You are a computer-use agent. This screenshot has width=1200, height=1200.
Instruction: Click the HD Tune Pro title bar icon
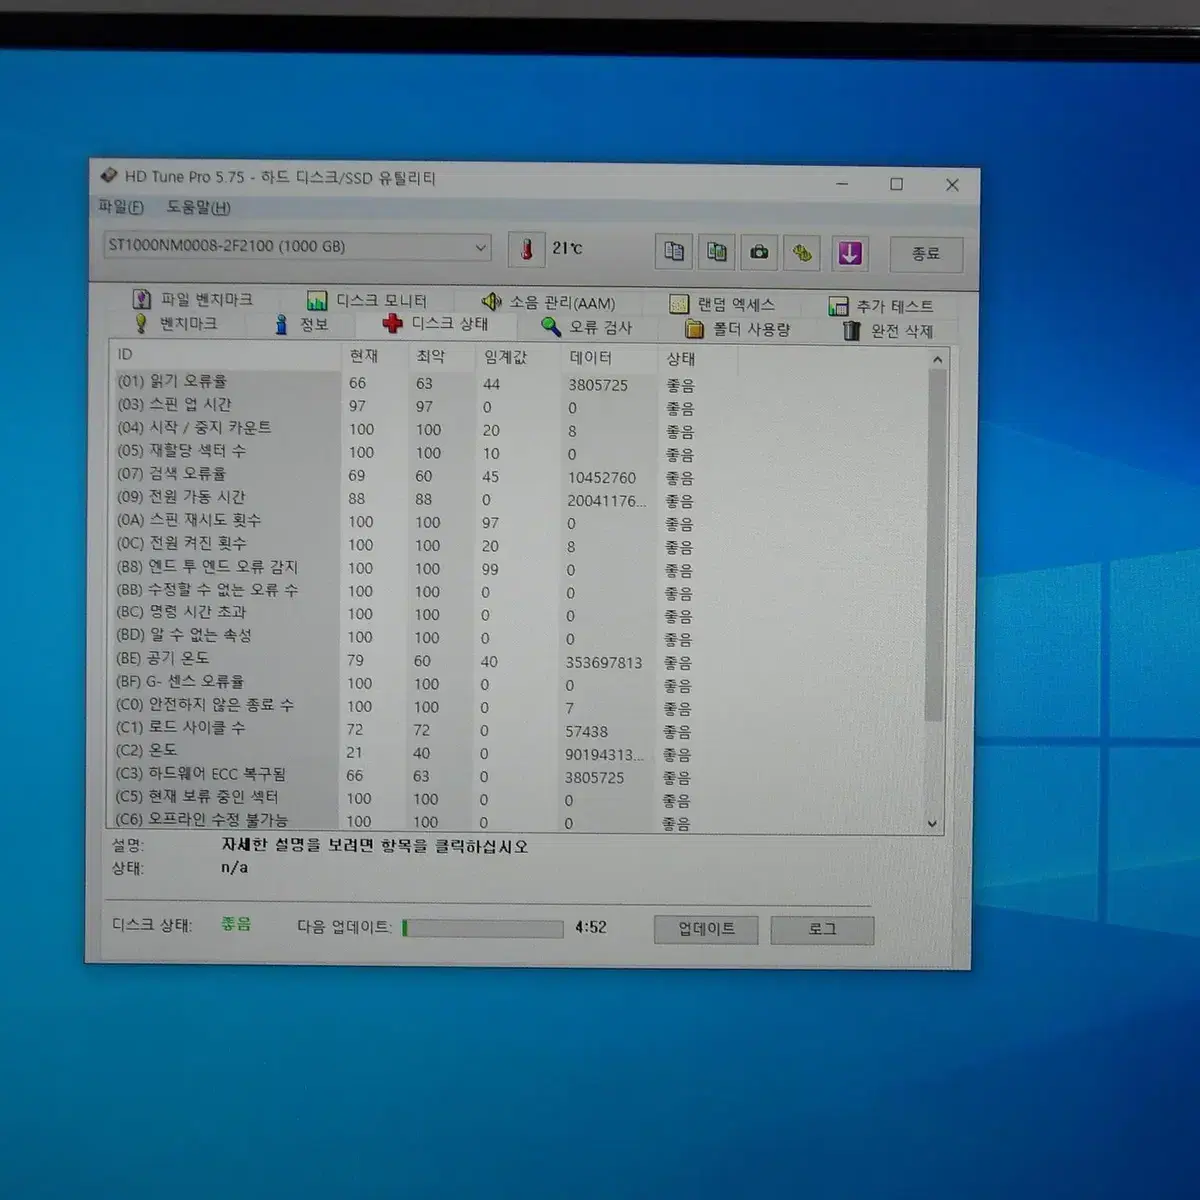click(109, 176)
